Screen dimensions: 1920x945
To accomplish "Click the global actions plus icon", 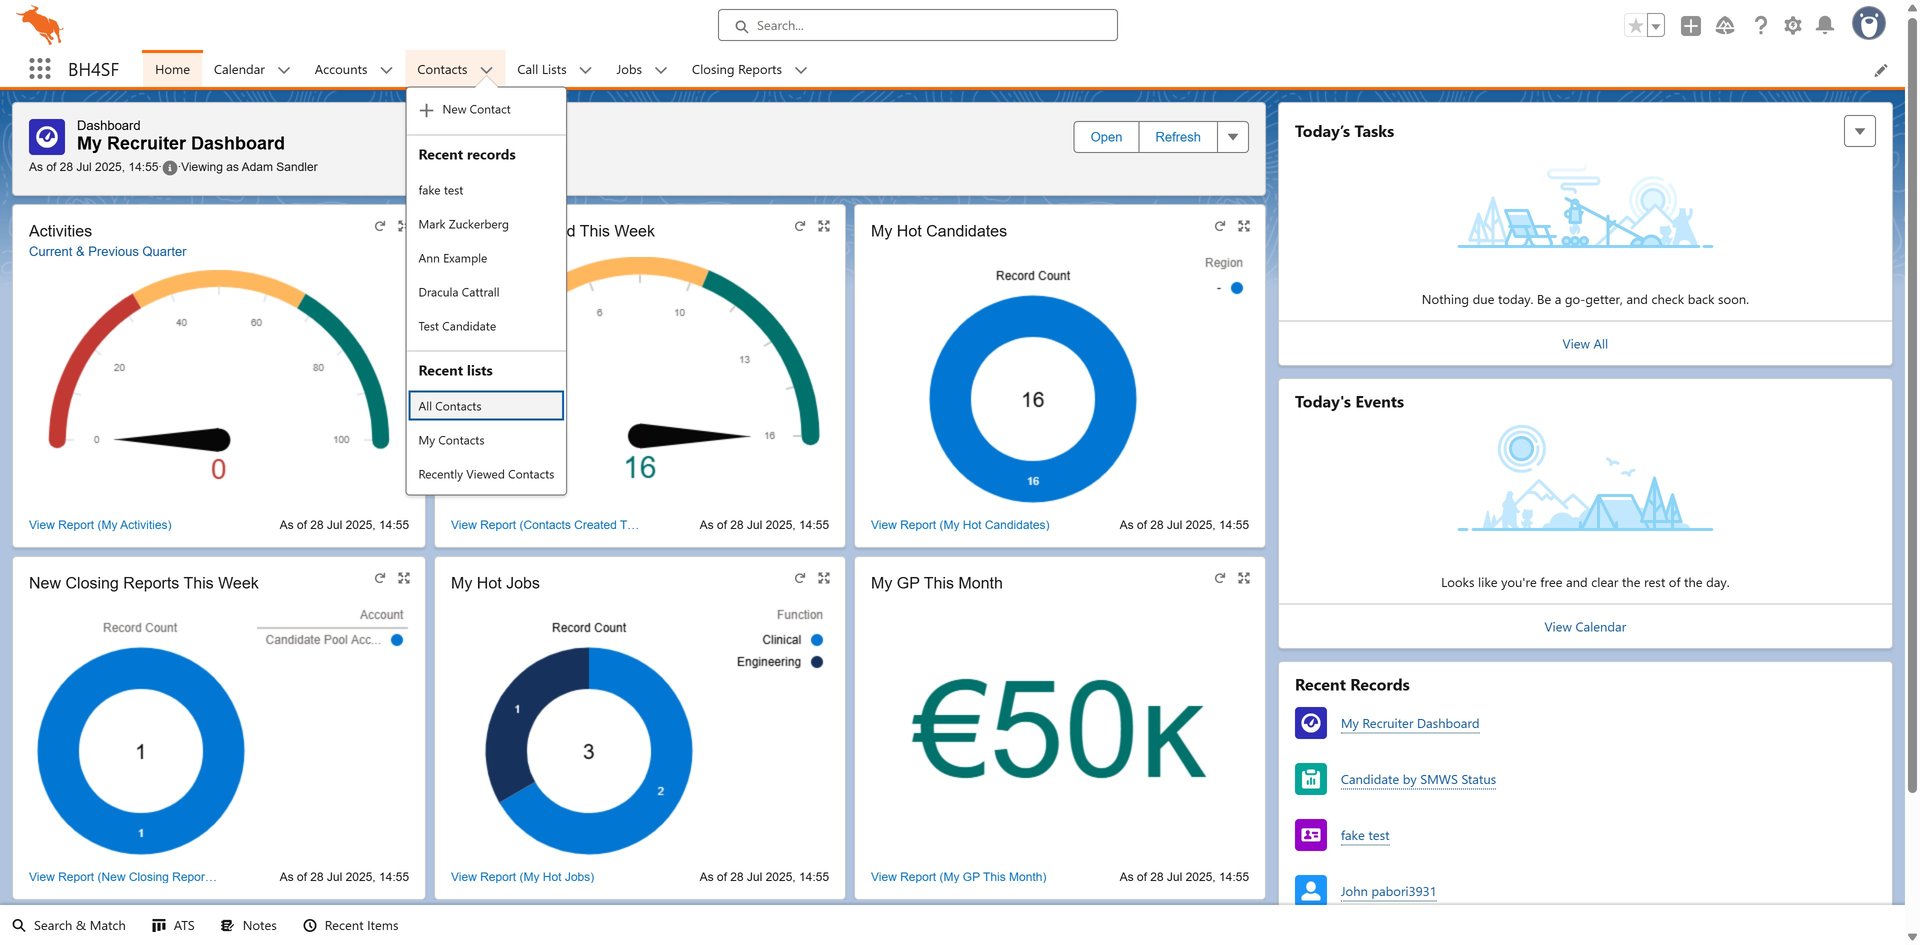I will (x=1691, y=26).
